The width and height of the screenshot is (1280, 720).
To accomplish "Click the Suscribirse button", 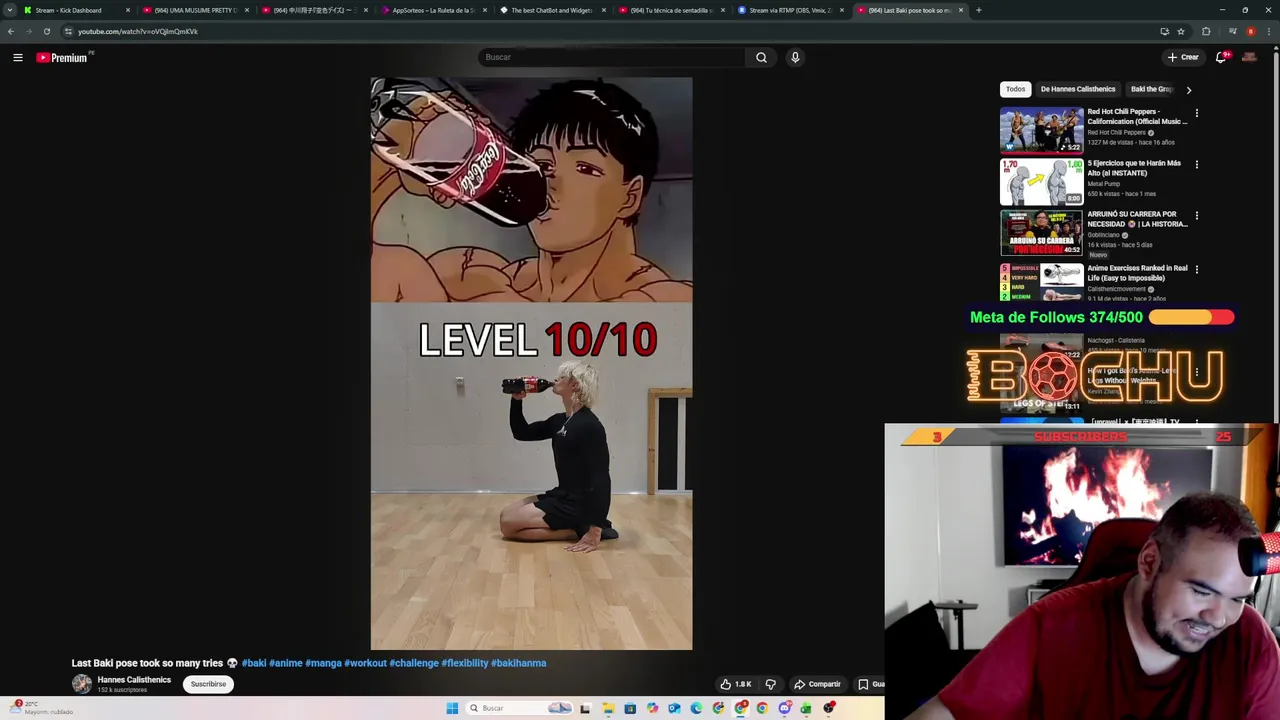I will click(208, 684).
